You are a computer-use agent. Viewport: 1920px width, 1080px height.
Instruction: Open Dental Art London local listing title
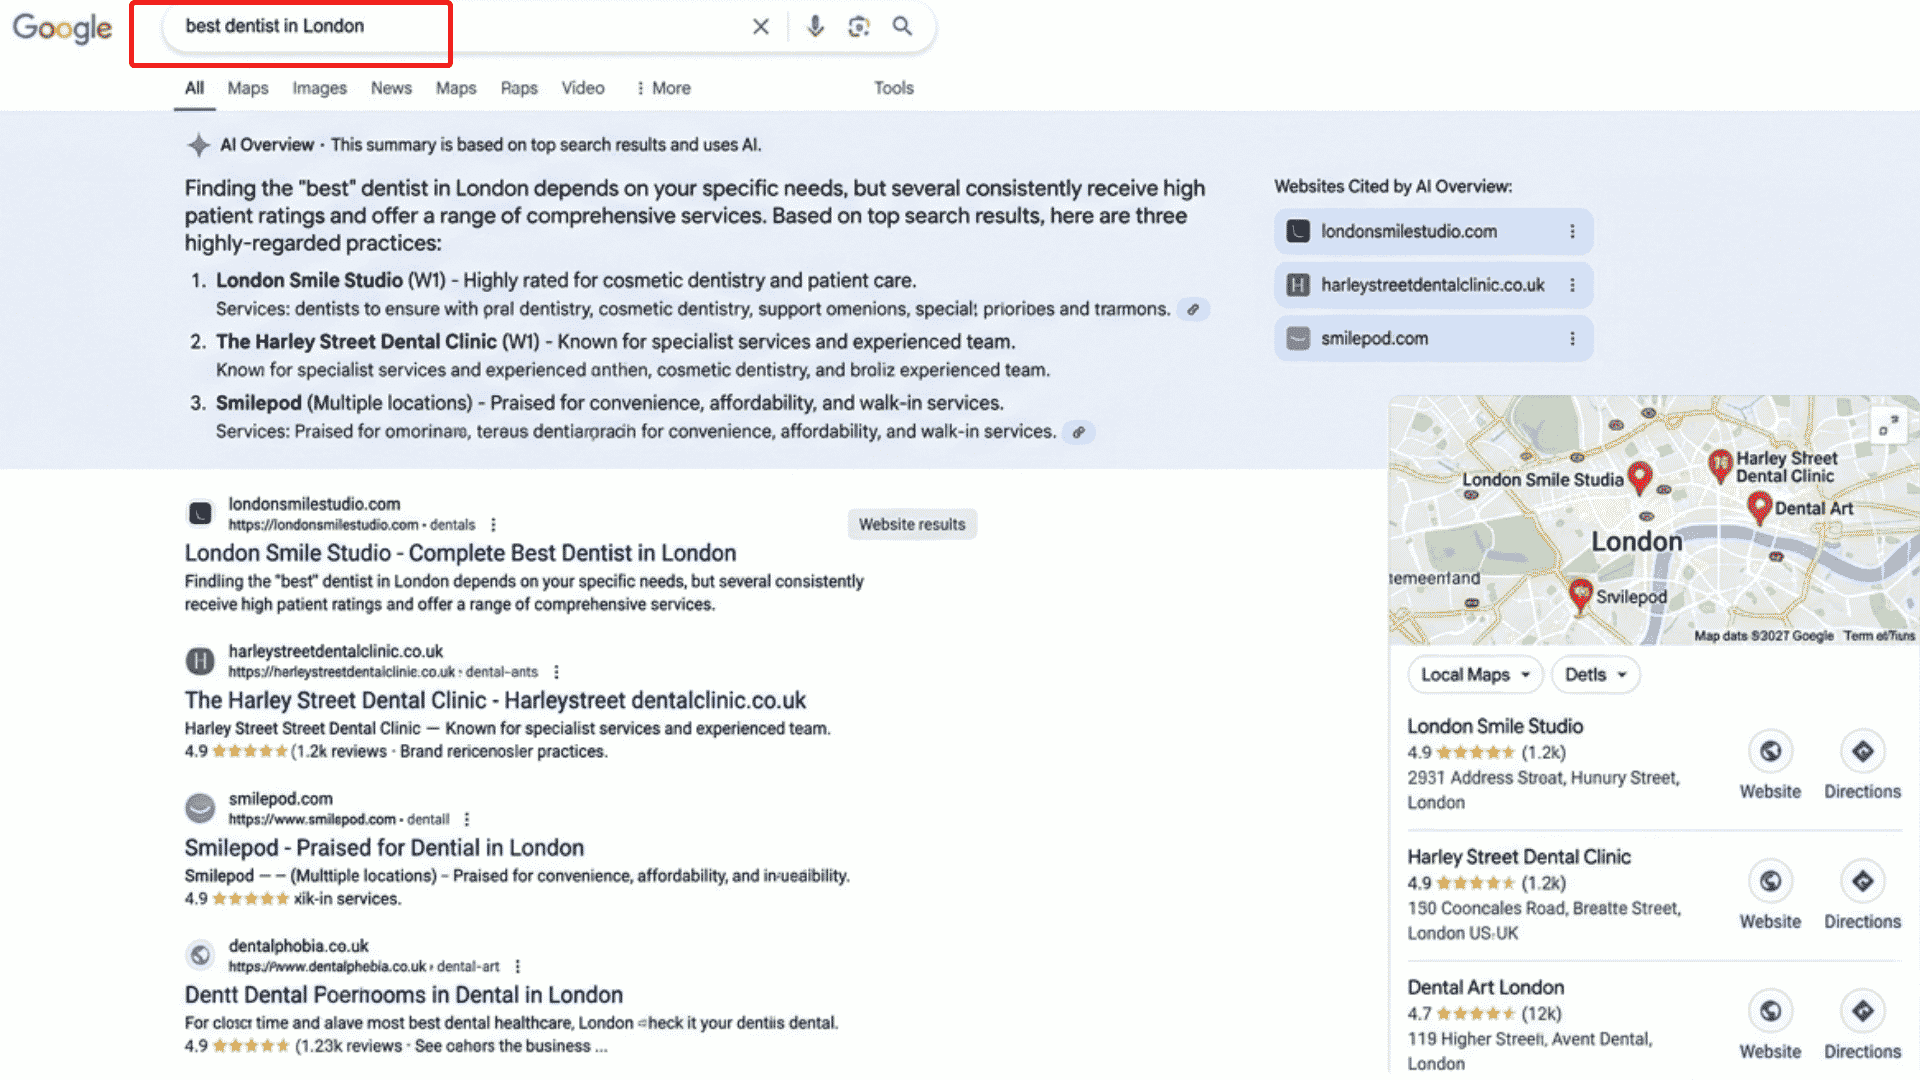[1485, 988]
